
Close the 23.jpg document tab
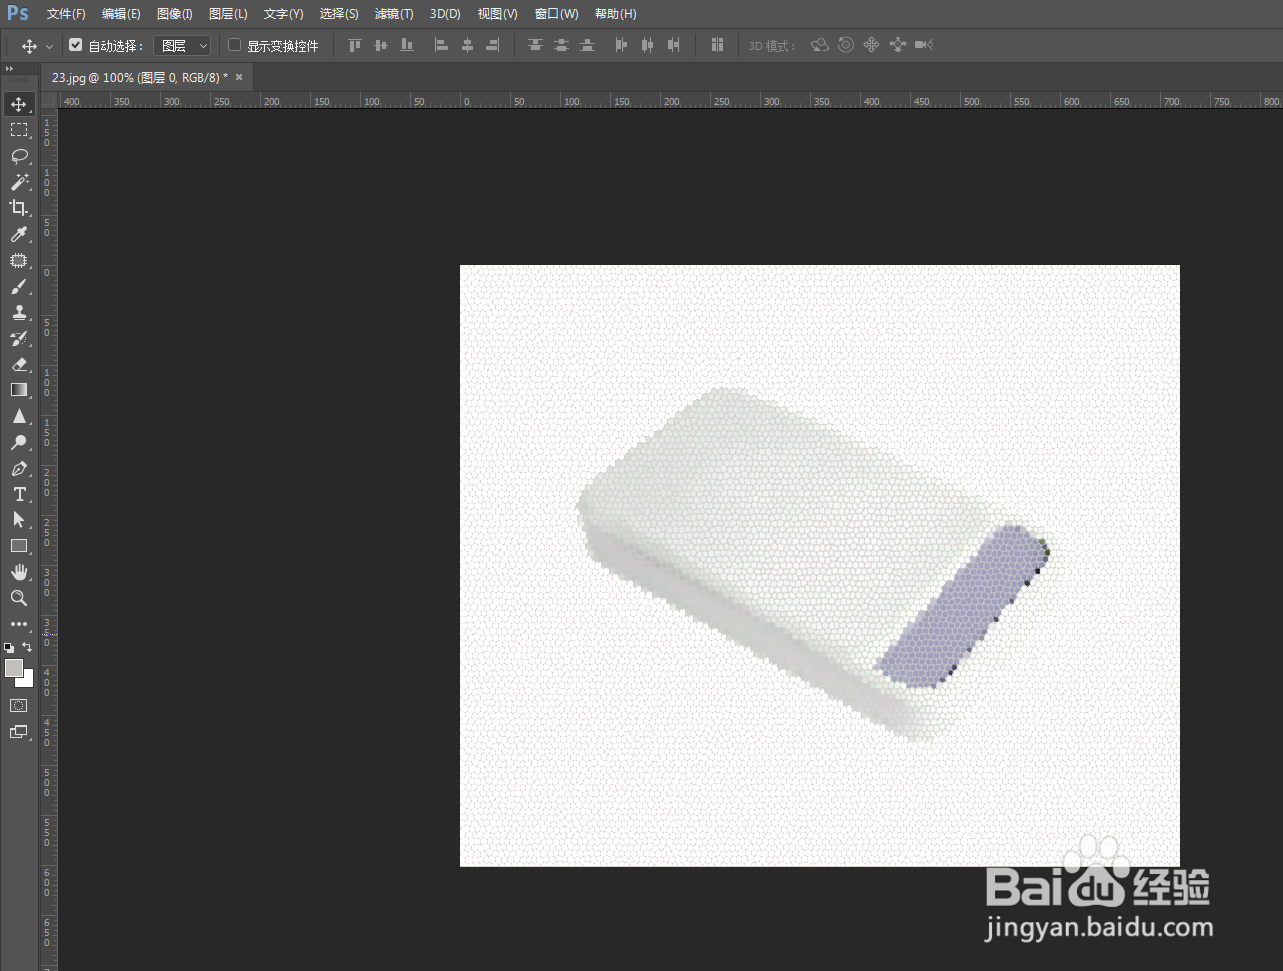[239, 77]
